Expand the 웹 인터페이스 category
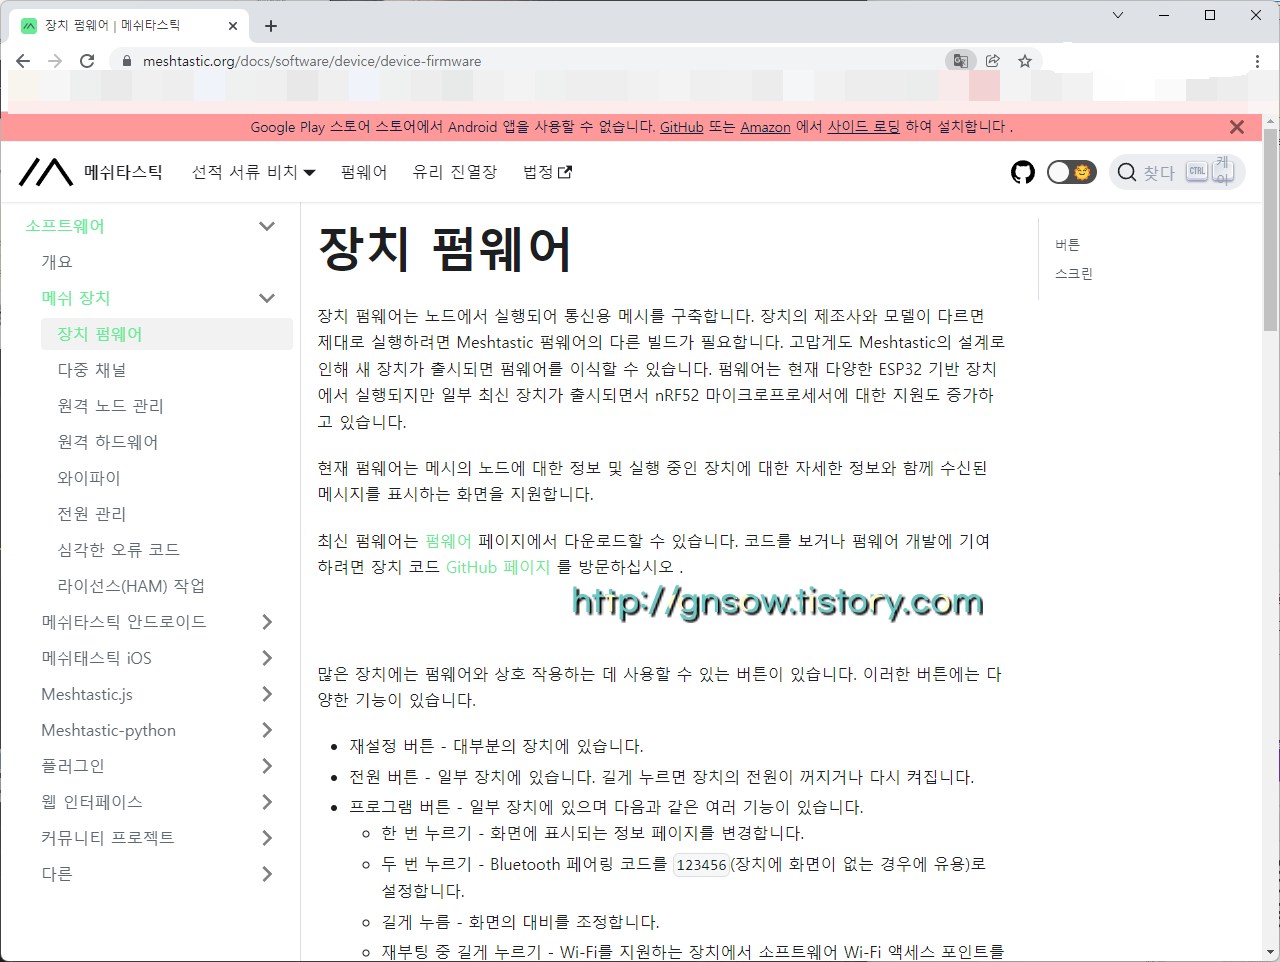Image resolution: width=1280 pixels, height=962 pixels. (x=267, y=802)
